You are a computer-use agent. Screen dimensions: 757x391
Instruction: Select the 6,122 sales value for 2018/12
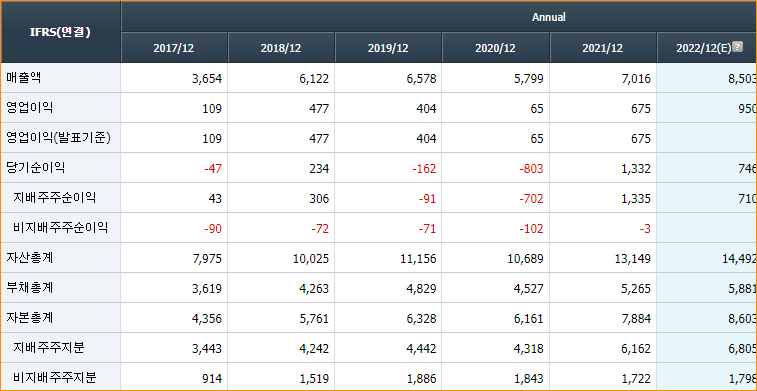point(314,79)
